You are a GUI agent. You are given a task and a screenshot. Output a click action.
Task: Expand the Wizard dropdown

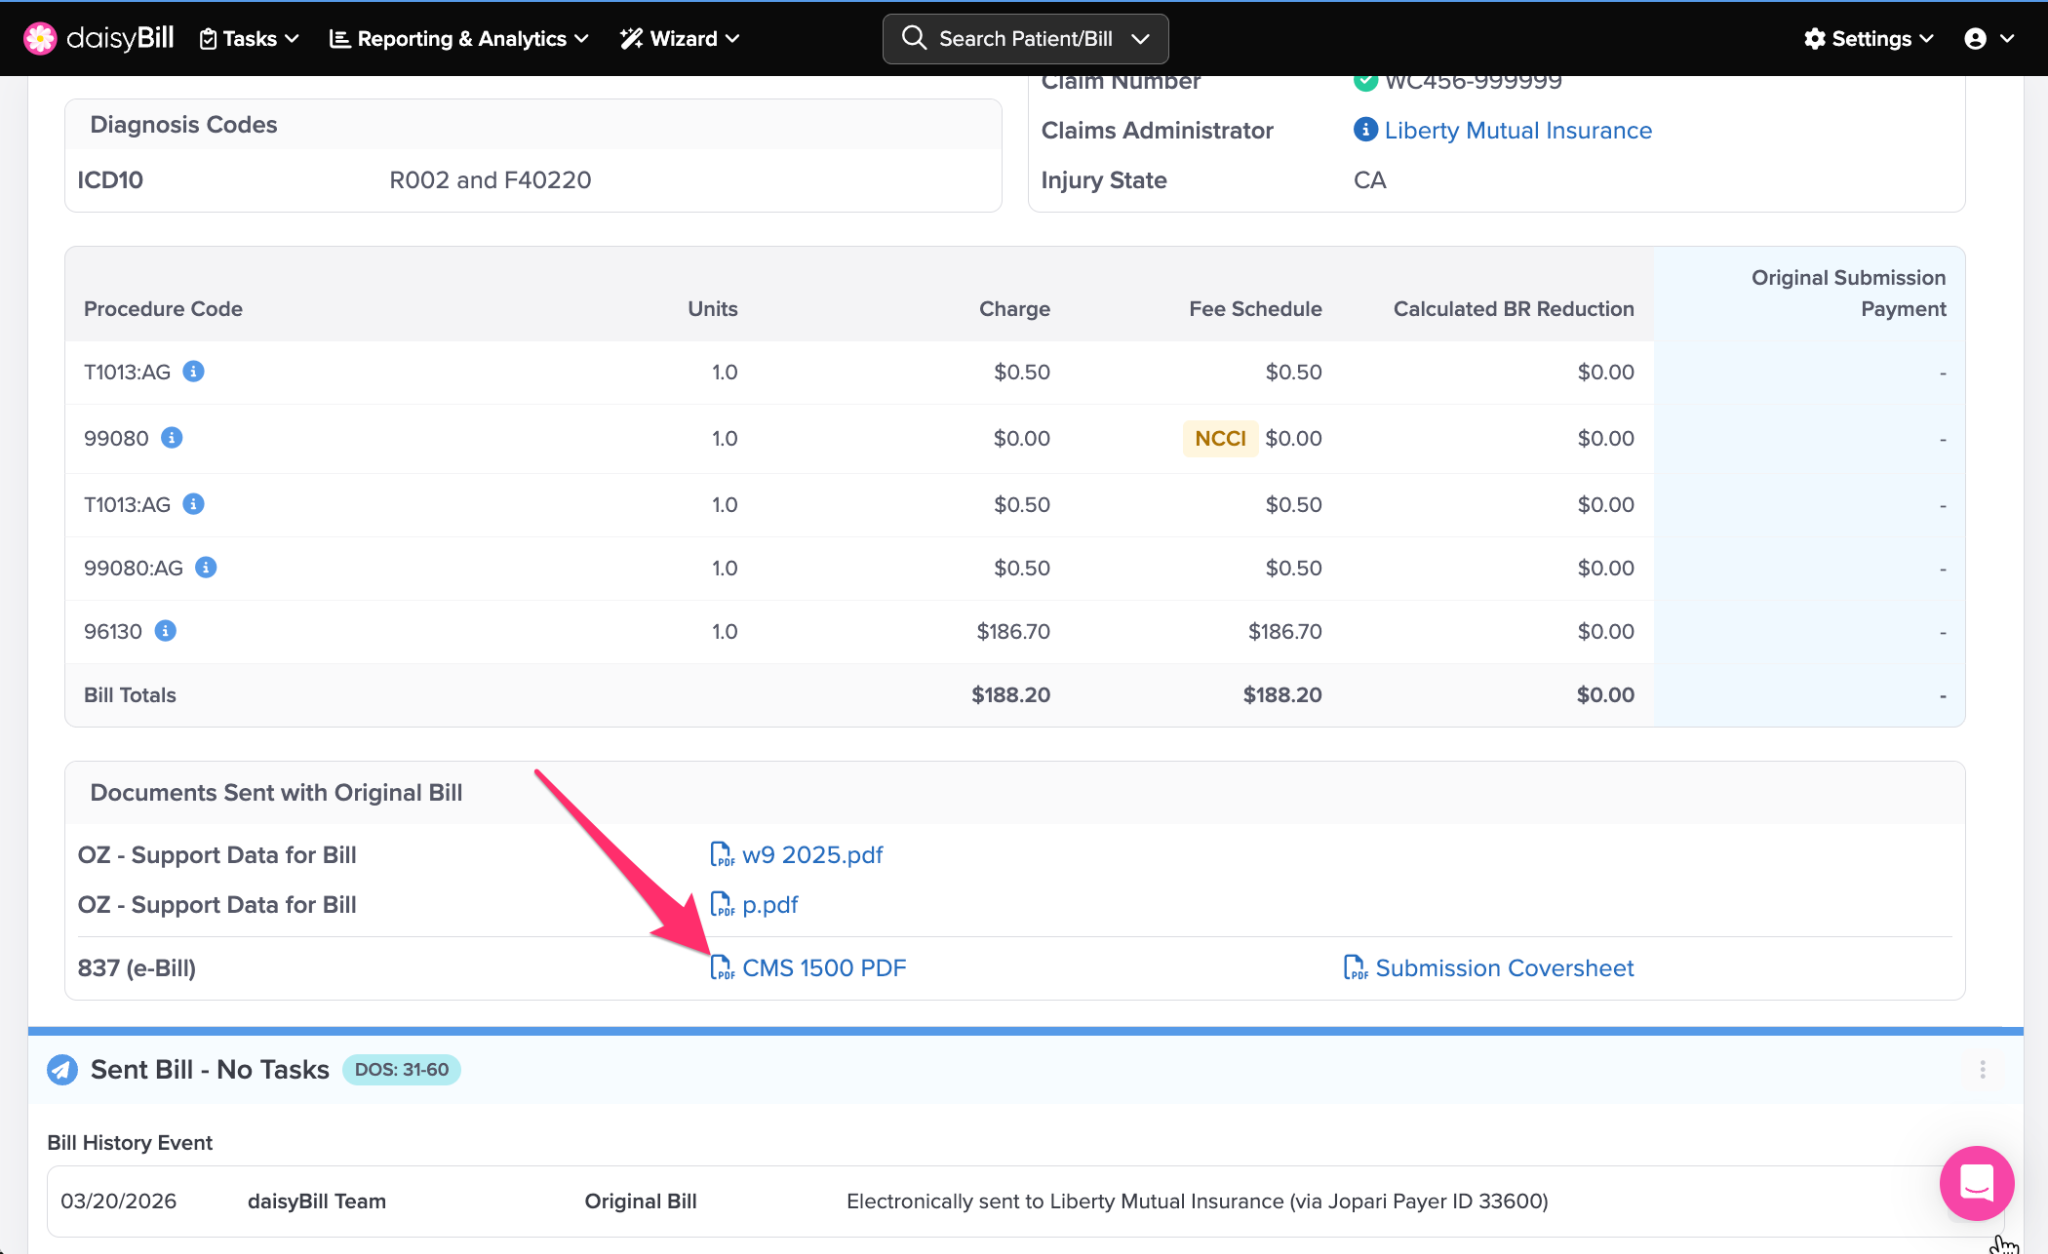pos(680,38)
